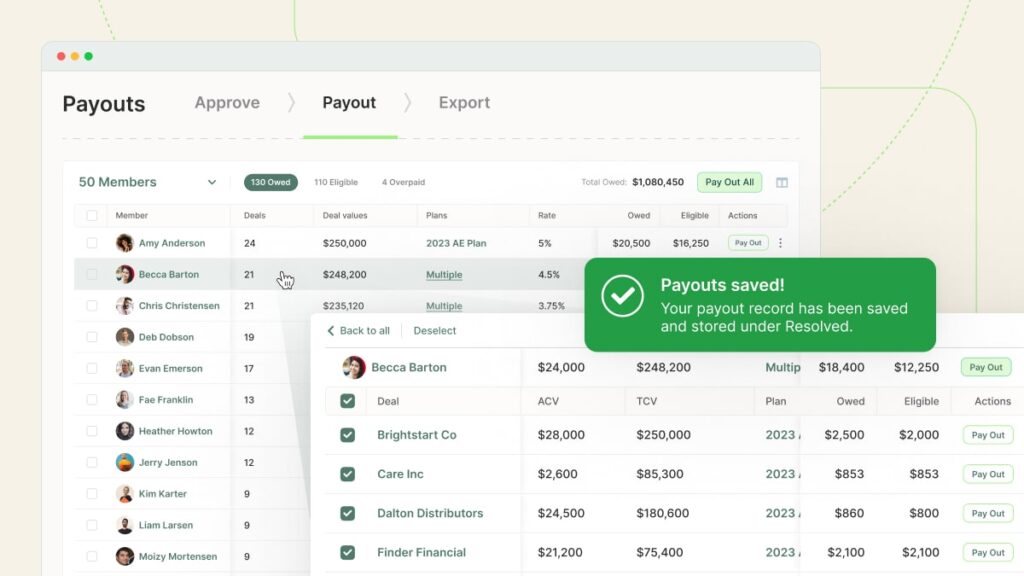Toggle the select-all checkbox in the Member header
The image size is (1024, 576).
tap(91, 216)
